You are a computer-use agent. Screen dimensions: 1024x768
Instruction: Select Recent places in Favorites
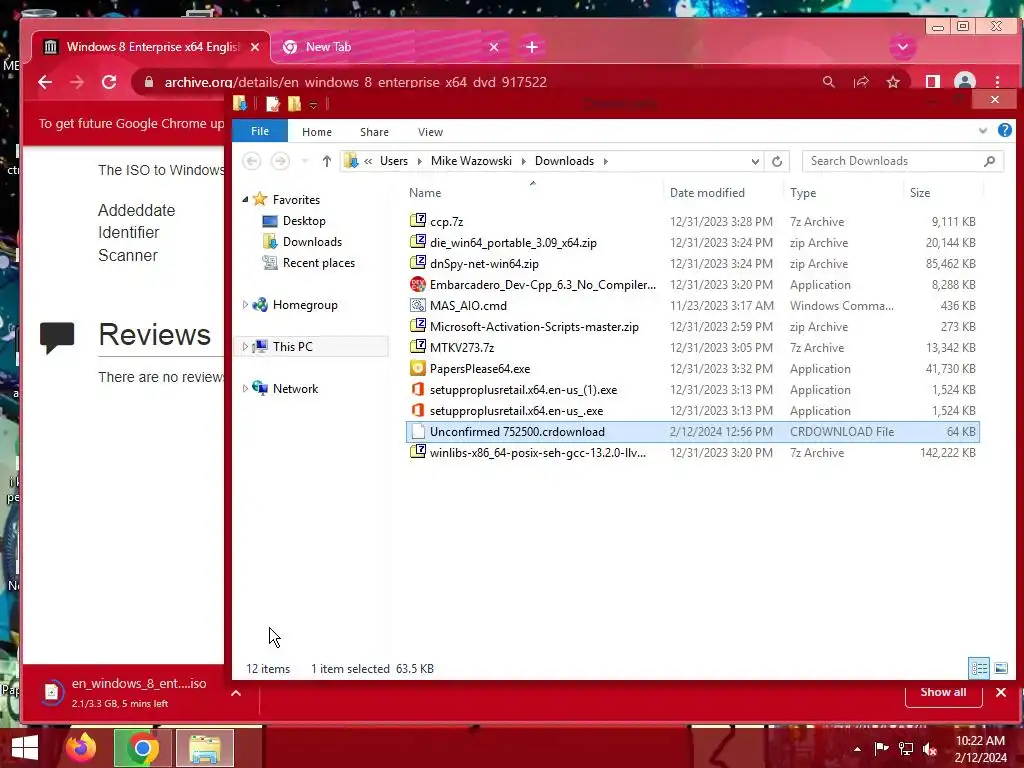(x=319, y=263)
